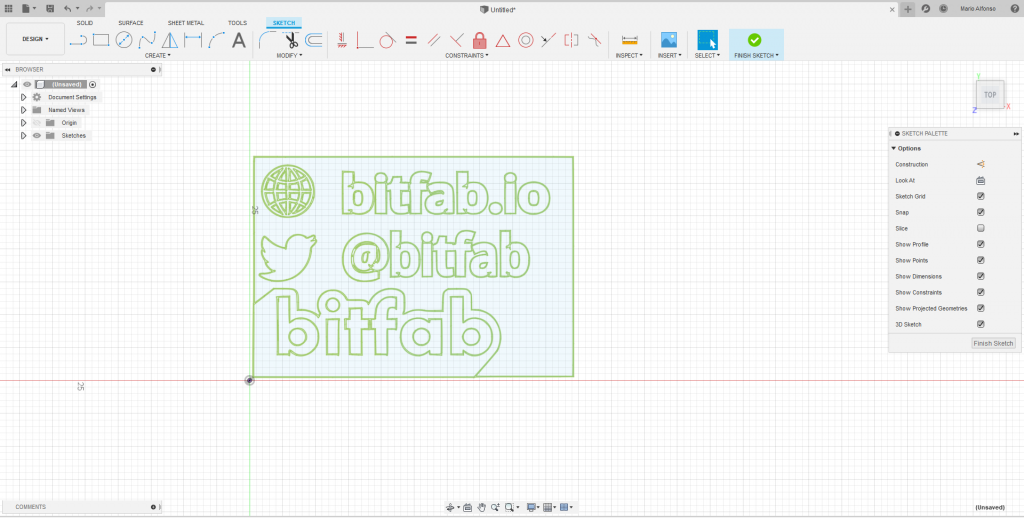Click the TOP face of ViewCube
The image size is (1024, 518).
(x=990, y=95)
